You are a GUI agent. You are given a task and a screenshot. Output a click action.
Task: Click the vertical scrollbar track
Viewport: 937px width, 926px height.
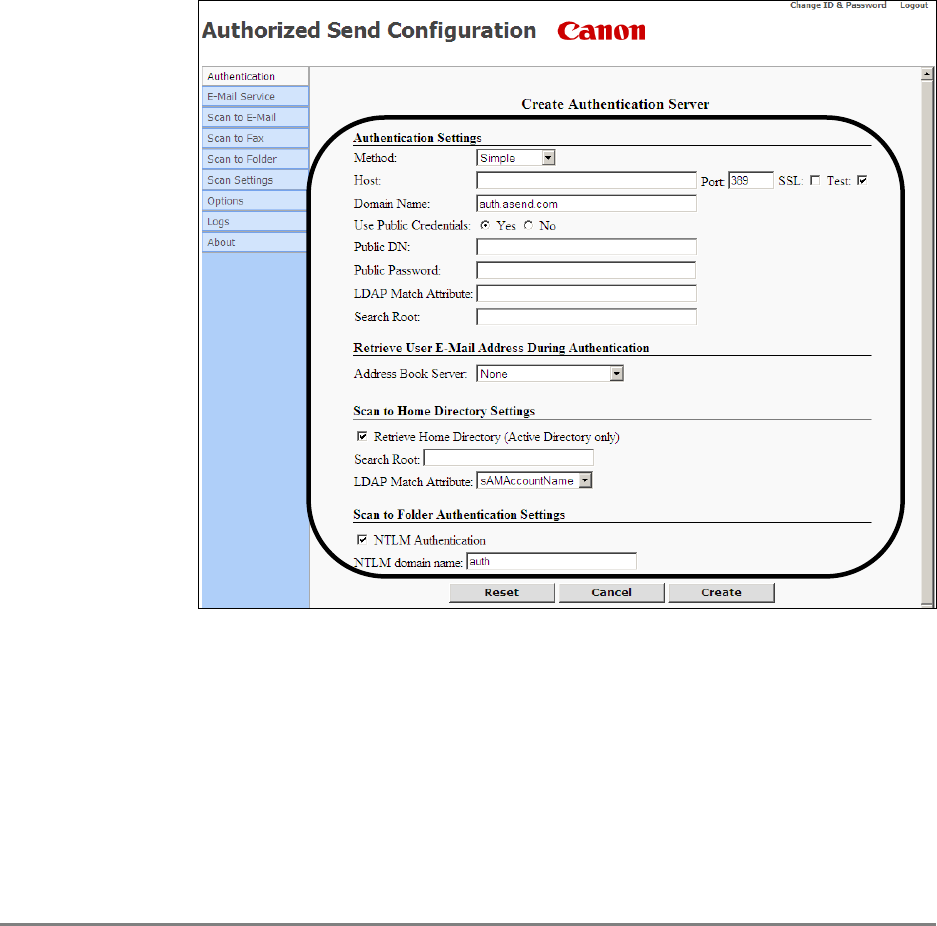click(x=927, y=344)
